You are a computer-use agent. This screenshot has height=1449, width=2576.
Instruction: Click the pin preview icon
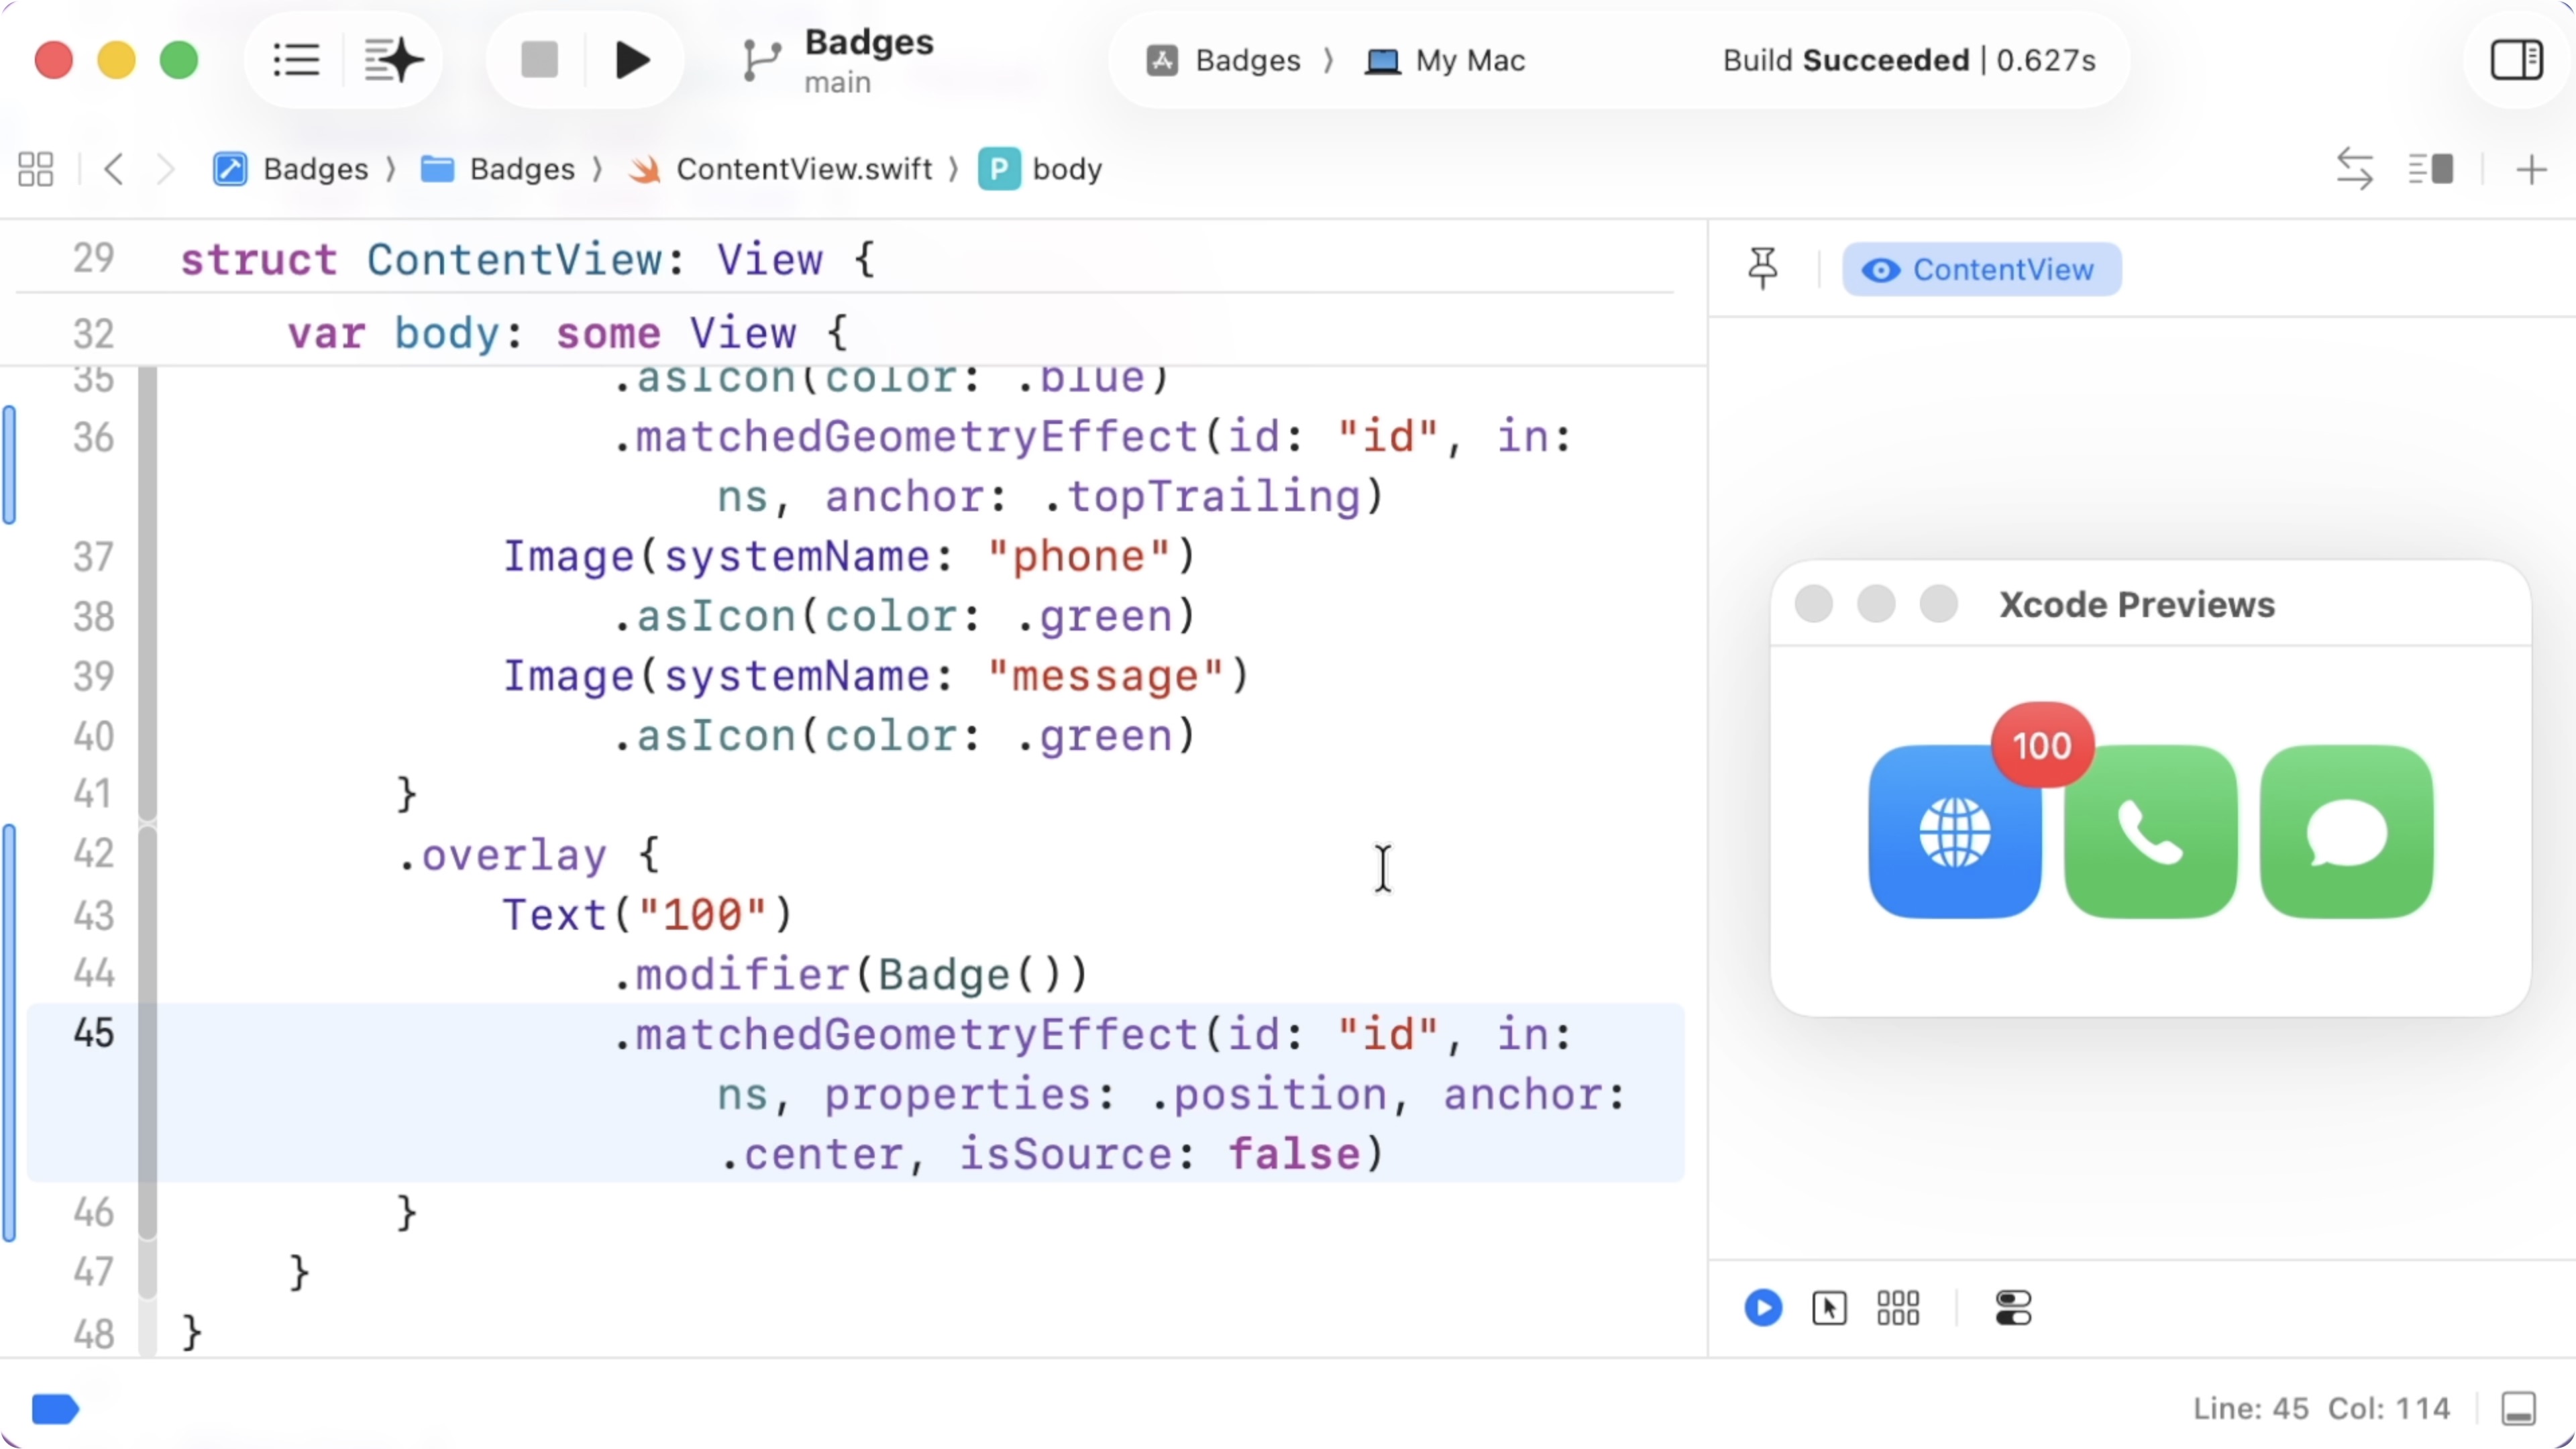pos(1763,268)
